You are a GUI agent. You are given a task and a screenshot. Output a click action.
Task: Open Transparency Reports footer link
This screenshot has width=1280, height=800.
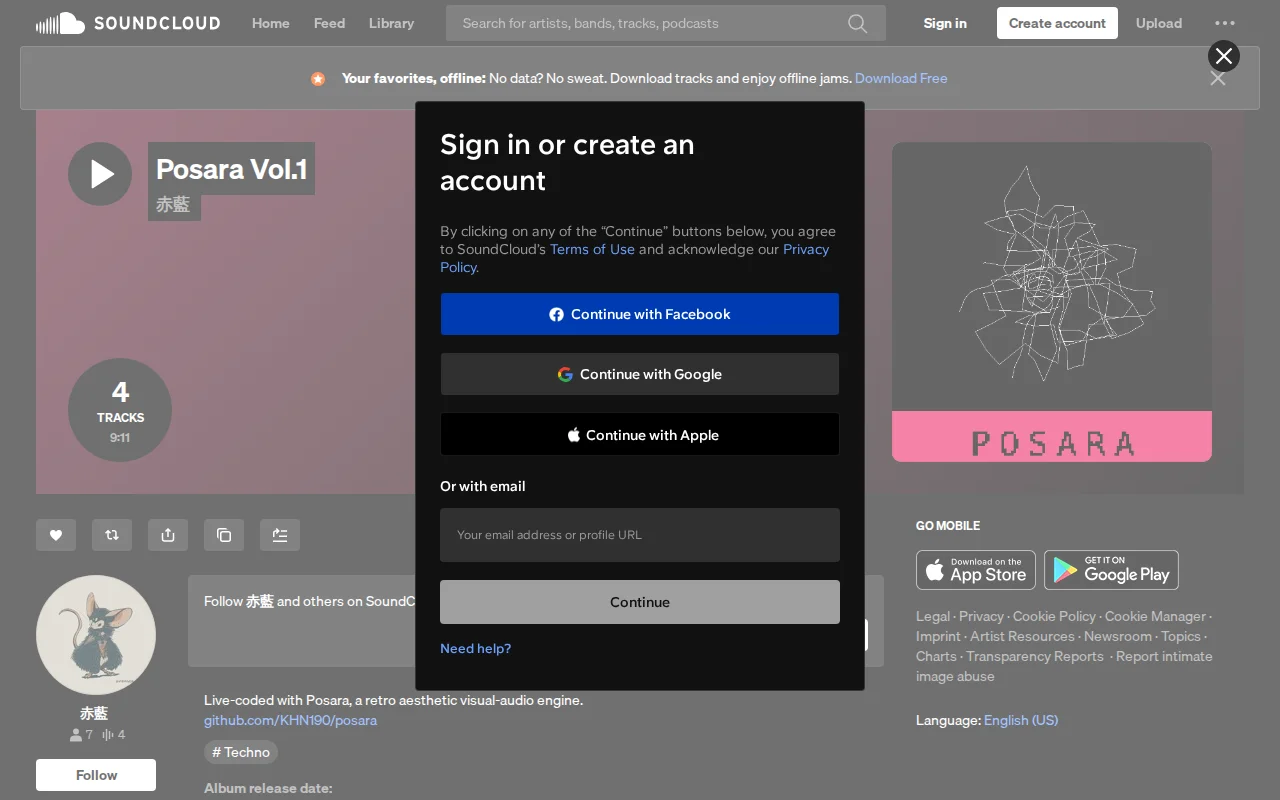[x=1035, y=656]
